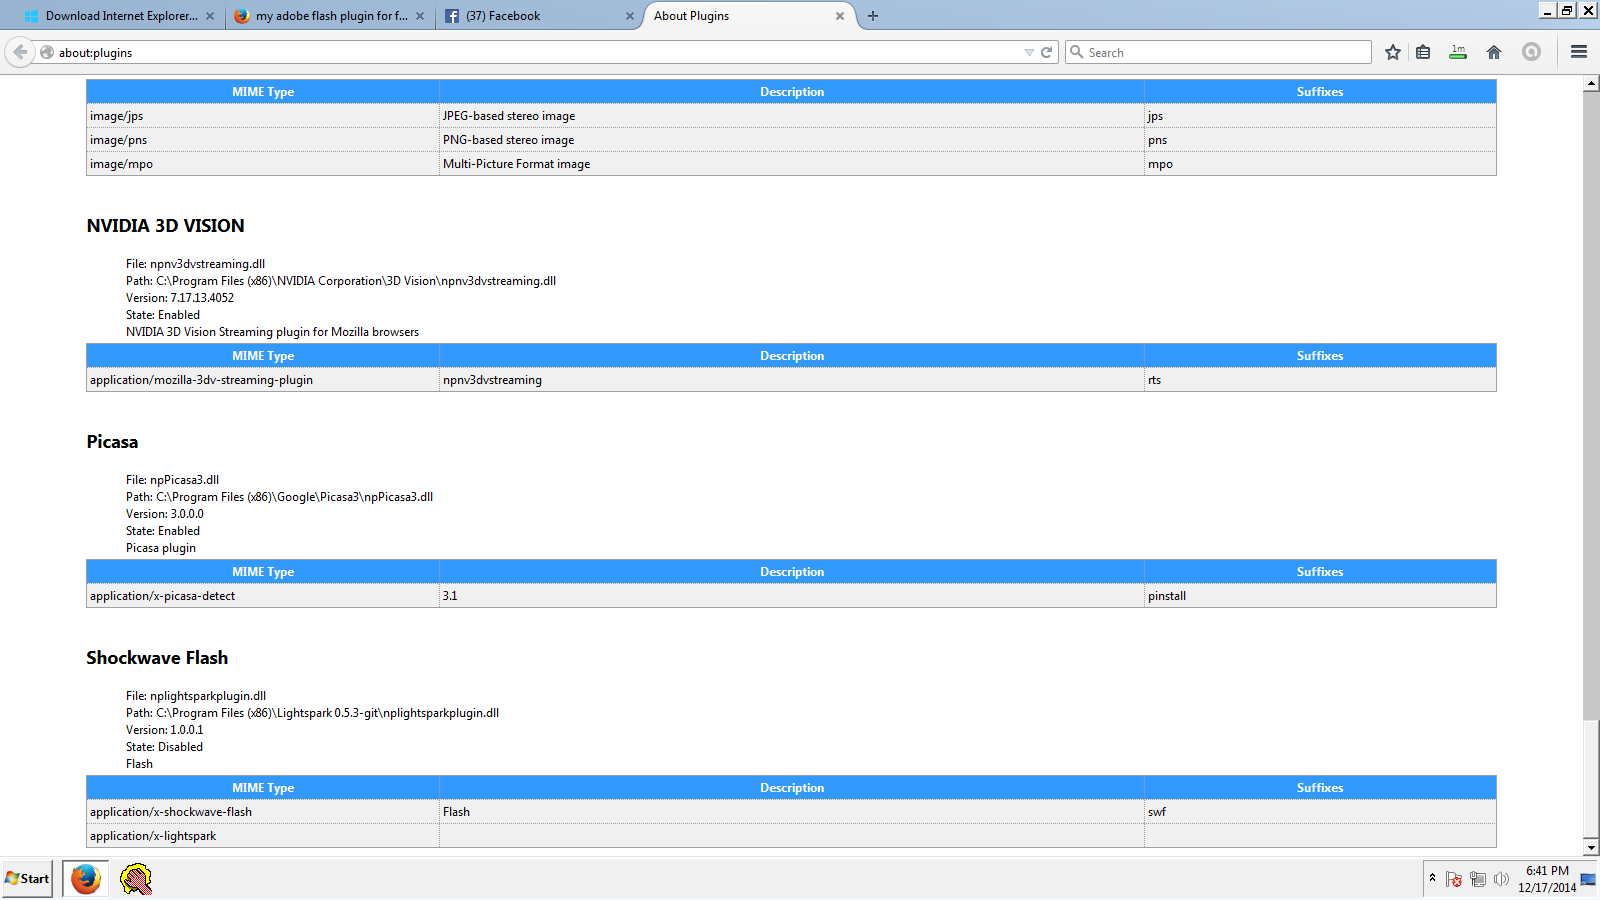
Task: Go to home page via house icon
Action: pos(1494,52)
